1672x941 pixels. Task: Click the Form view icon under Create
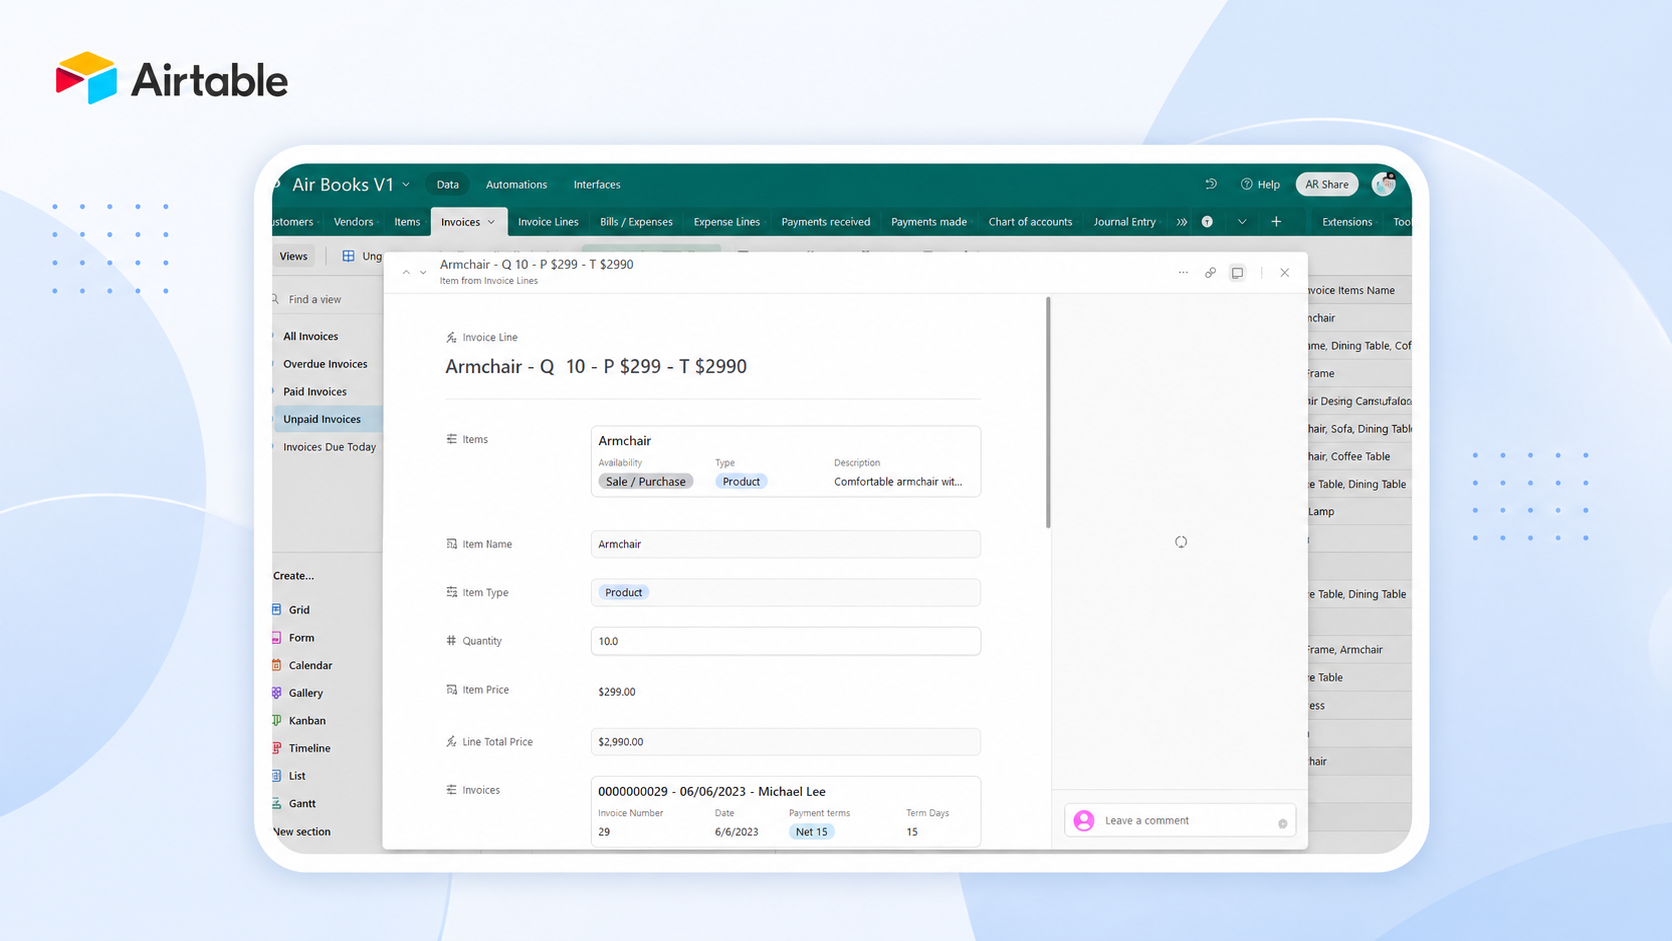277,637
